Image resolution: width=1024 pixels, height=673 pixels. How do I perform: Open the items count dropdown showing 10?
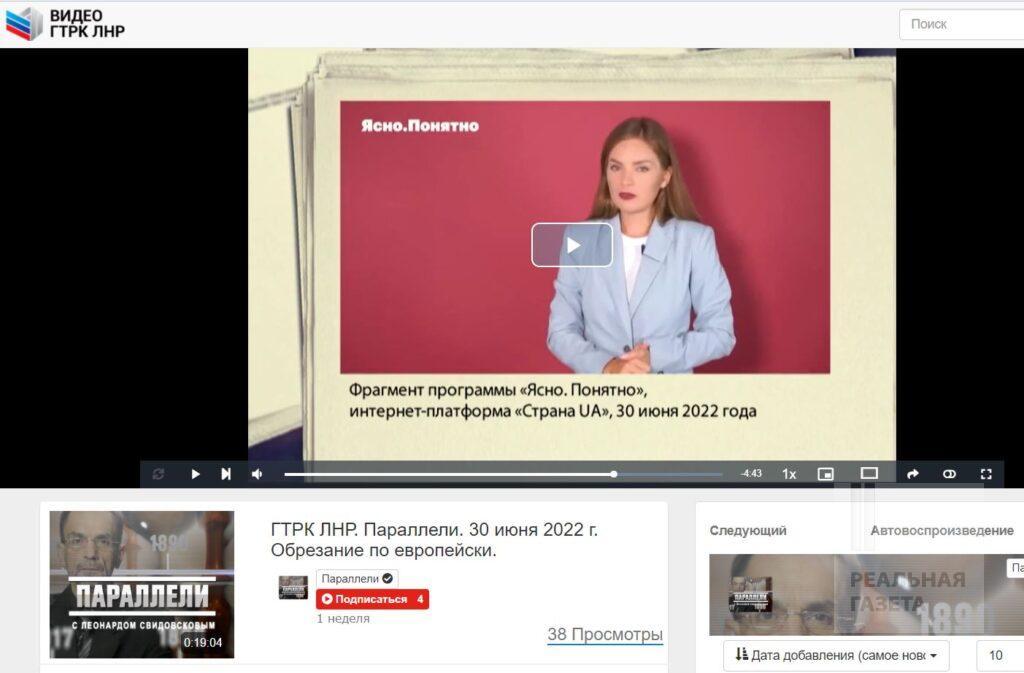click(x=1000, y=656)
